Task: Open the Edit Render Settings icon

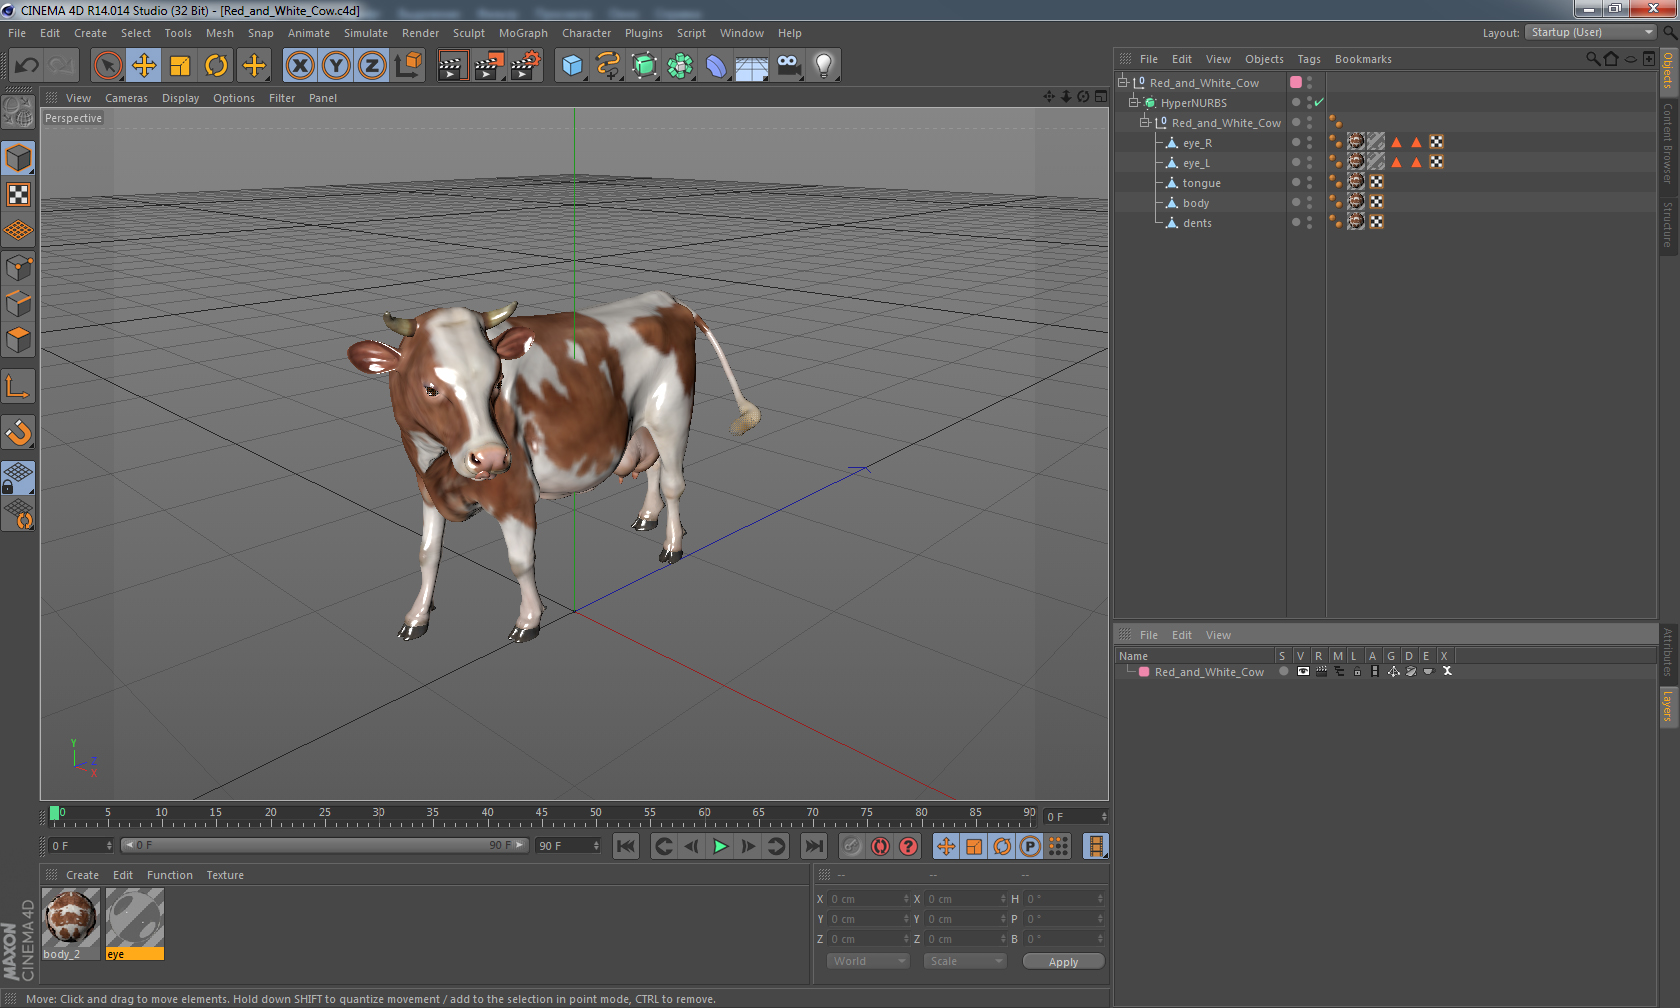Action: click(525, 66)
